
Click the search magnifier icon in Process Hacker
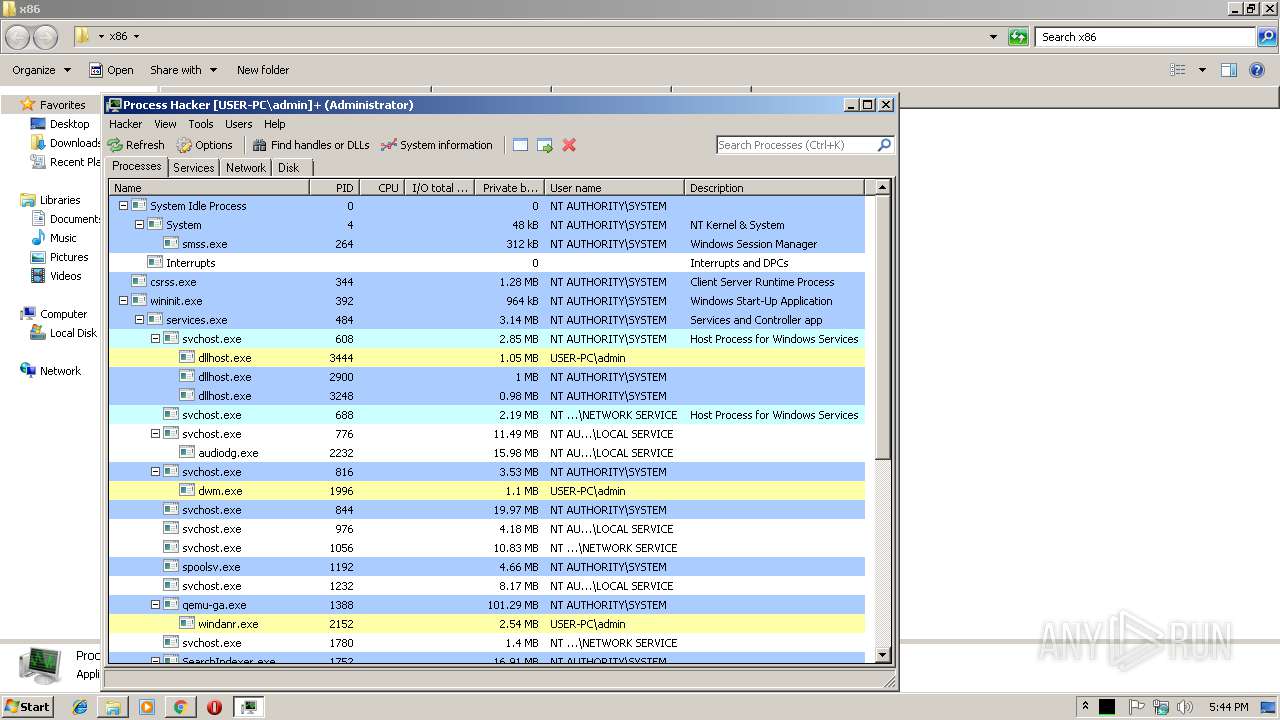[884, 145]
